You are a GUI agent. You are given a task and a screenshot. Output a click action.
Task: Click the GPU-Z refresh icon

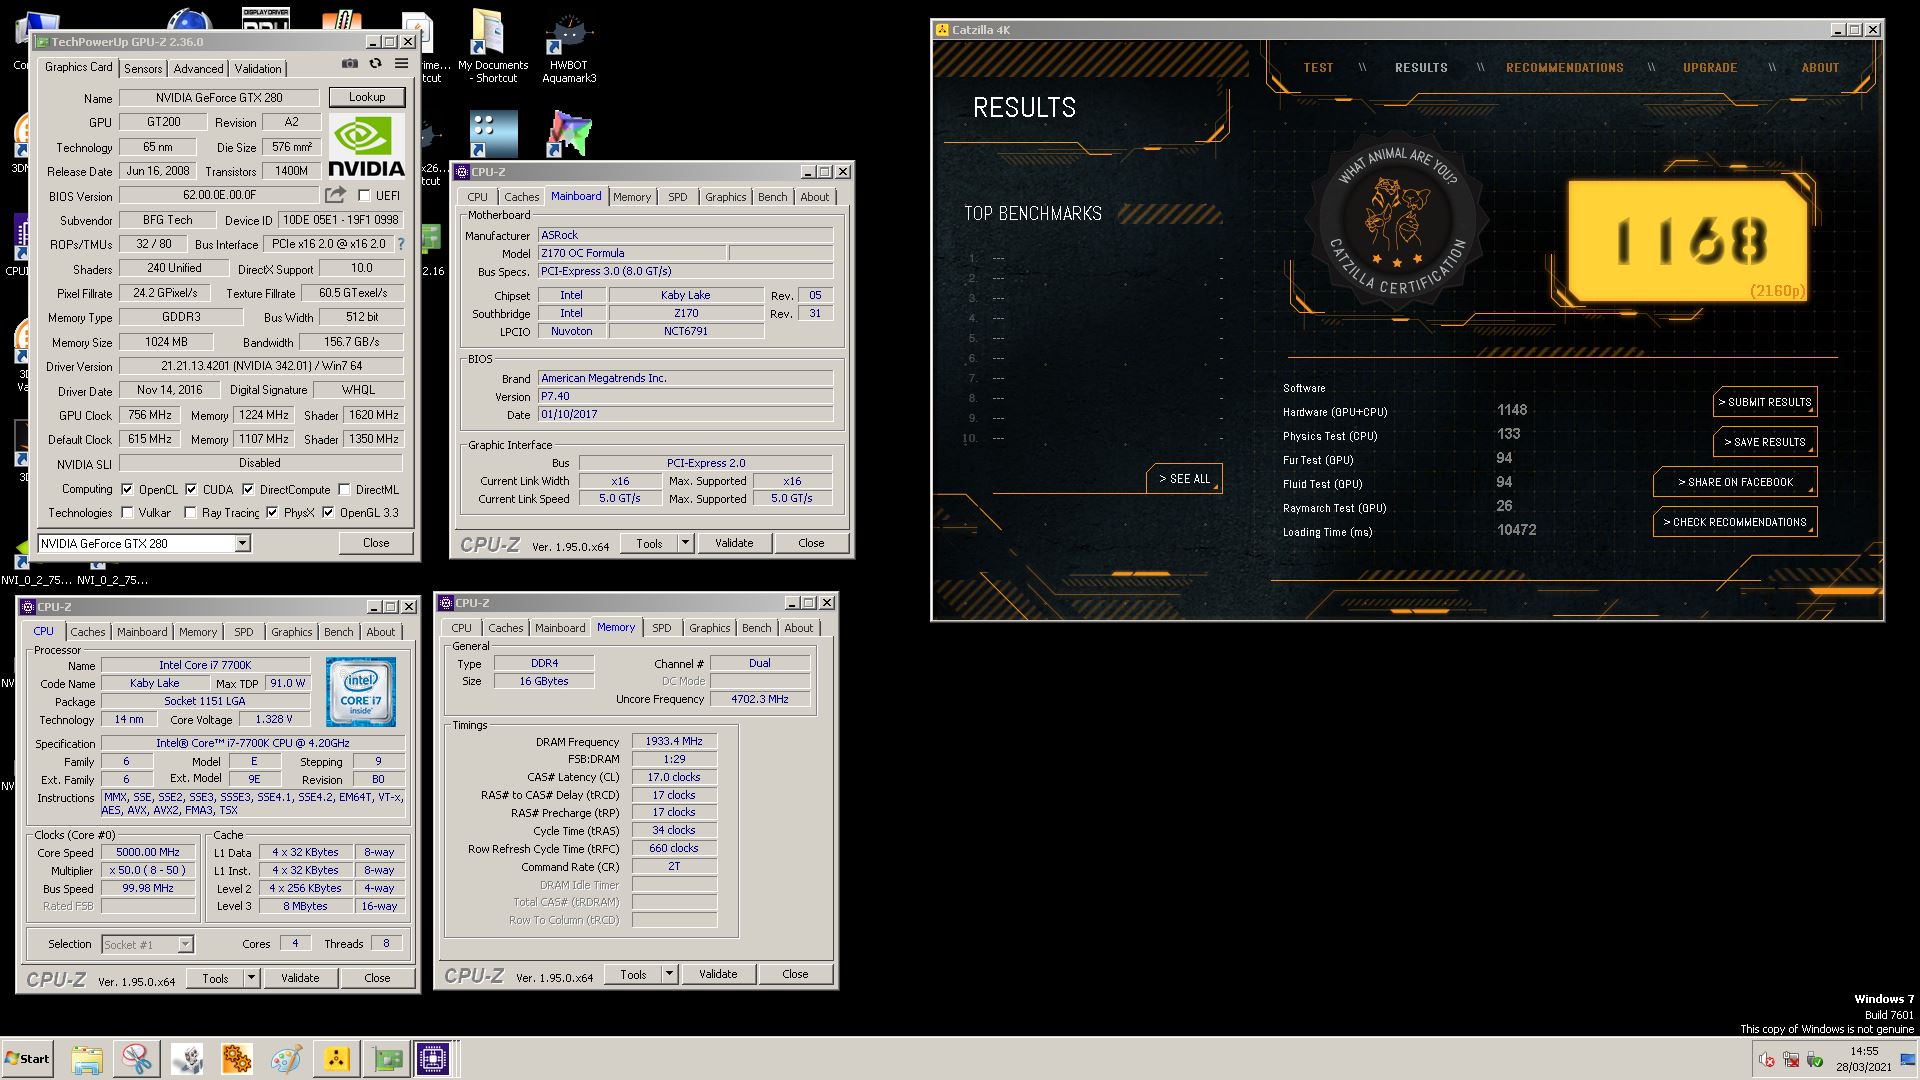[375, 64]
